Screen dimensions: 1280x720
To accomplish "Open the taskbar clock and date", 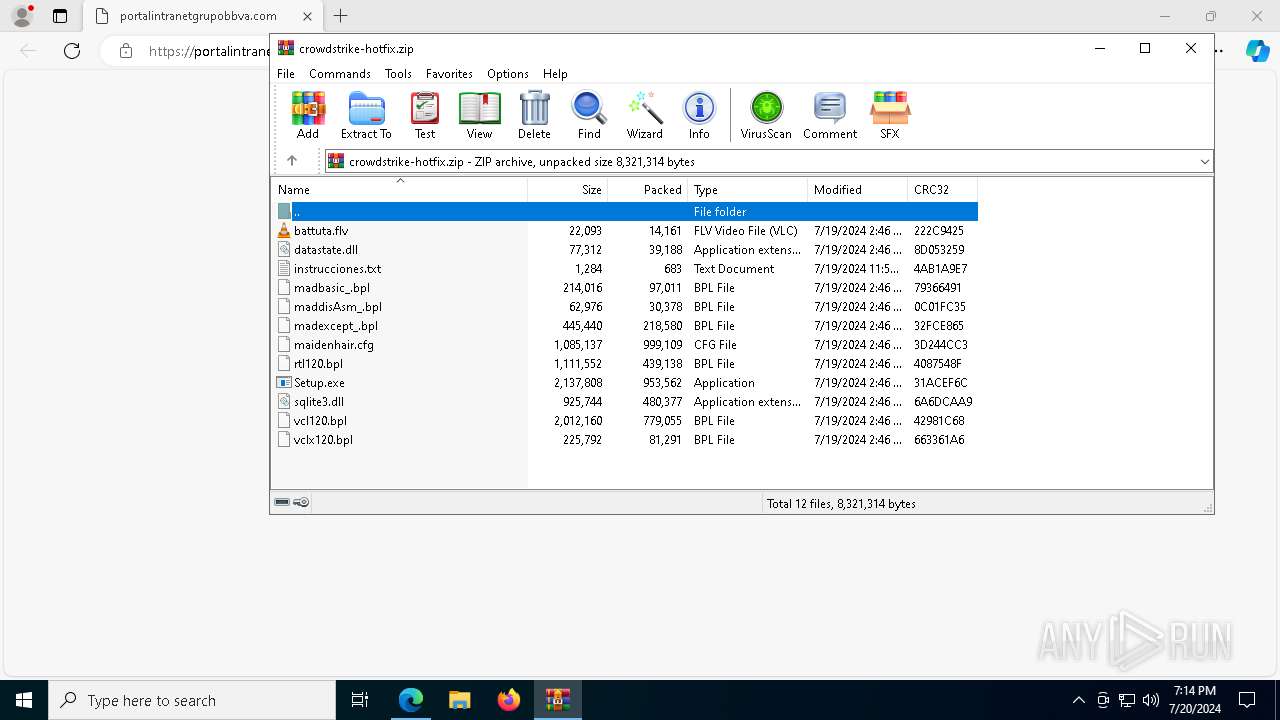I will pyautogui.click(x=1194, y=700).
